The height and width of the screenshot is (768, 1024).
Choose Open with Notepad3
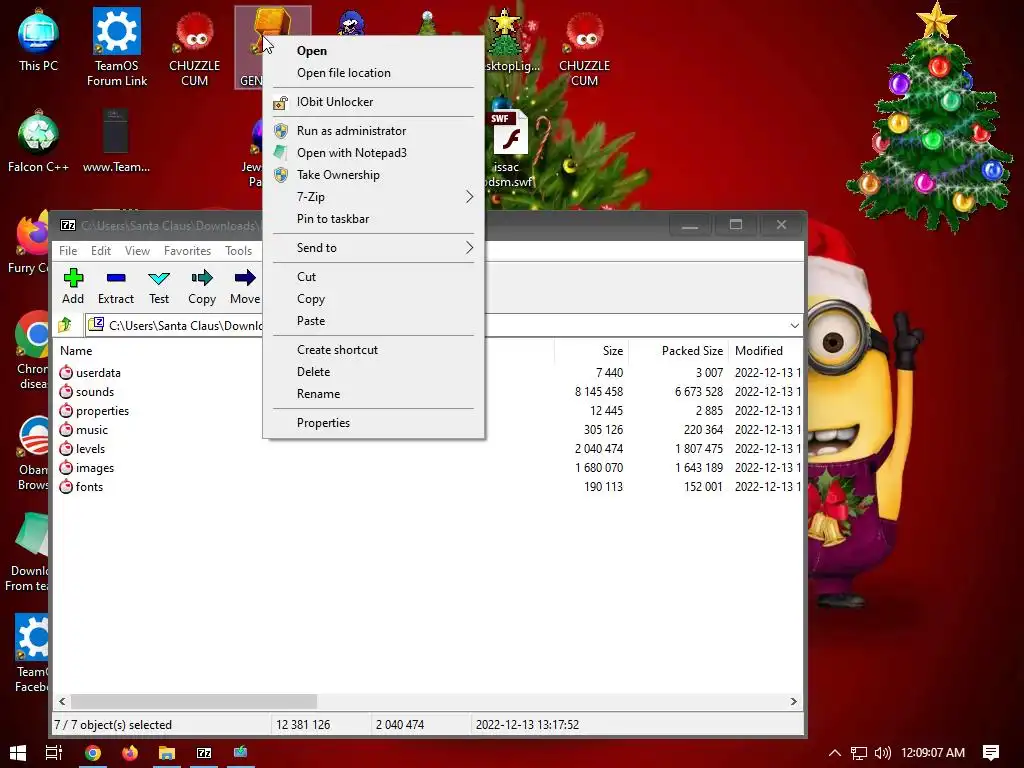click(x=373, y=153)
